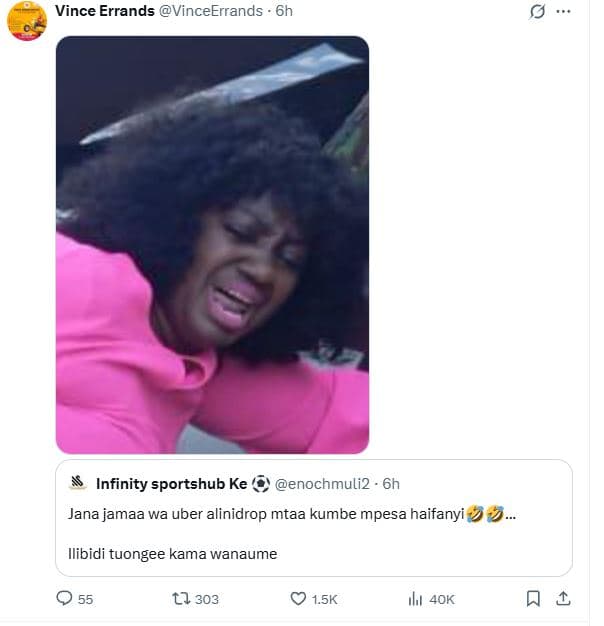Screen dimensions: 604x626
Task: Click Vince Errands profile avatar
Action: [27, 21]
